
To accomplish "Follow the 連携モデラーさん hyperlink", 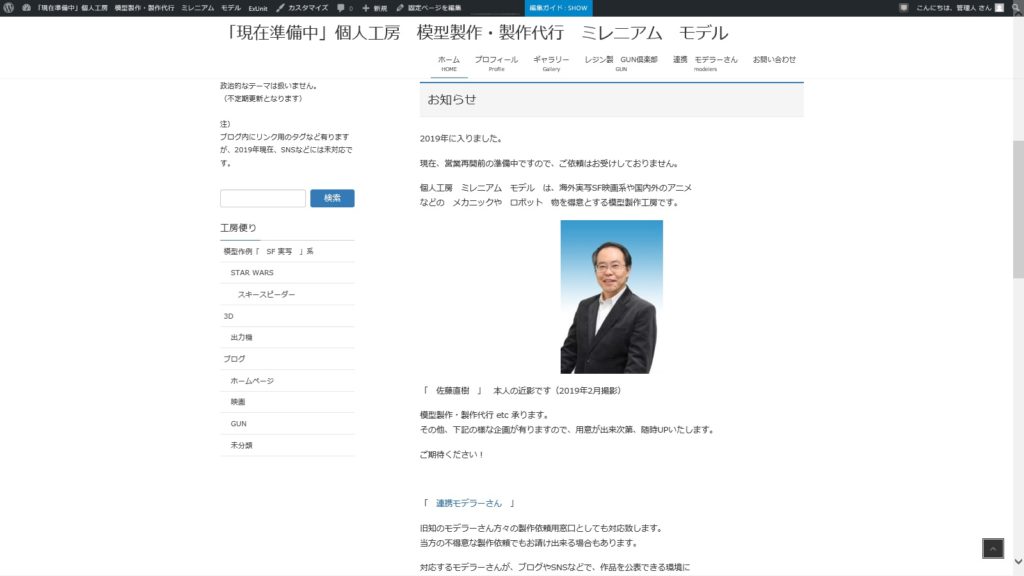I will pos(469,504).
